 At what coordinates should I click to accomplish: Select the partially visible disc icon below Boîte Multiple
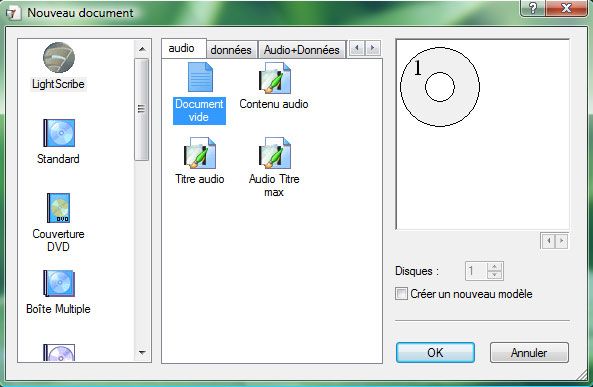point(59,353)
